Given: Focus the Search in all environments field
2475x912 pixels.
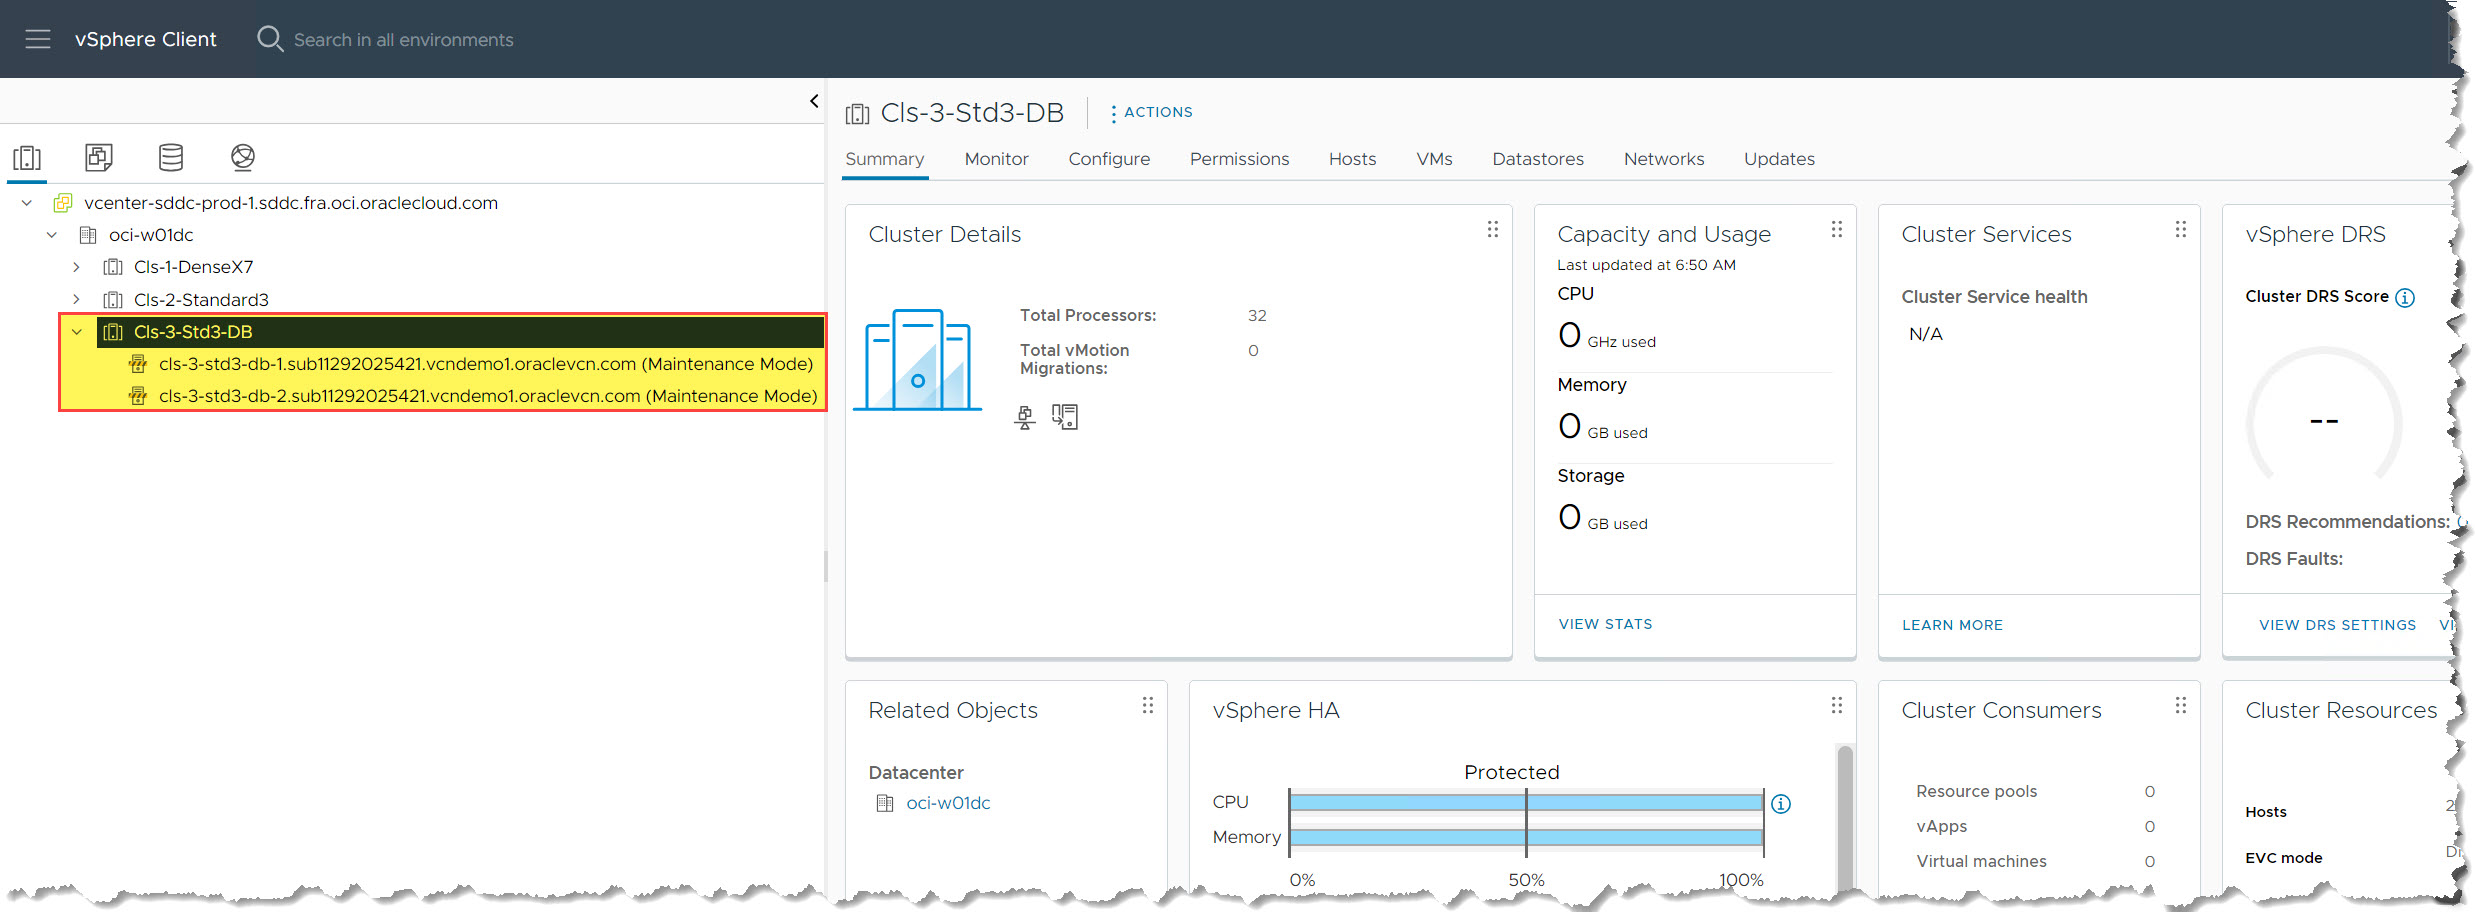Looking at the screenshot, I should (x=403, y=40).
